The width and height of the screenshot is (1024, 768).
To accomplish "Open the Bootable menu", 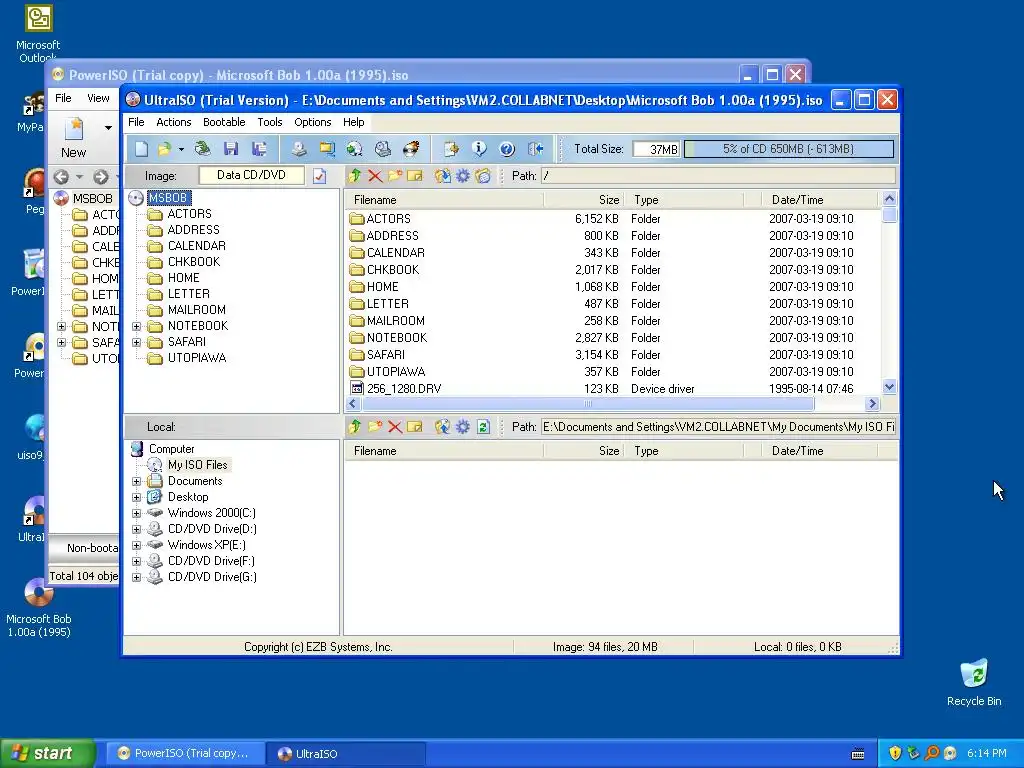I will point(224,122).
